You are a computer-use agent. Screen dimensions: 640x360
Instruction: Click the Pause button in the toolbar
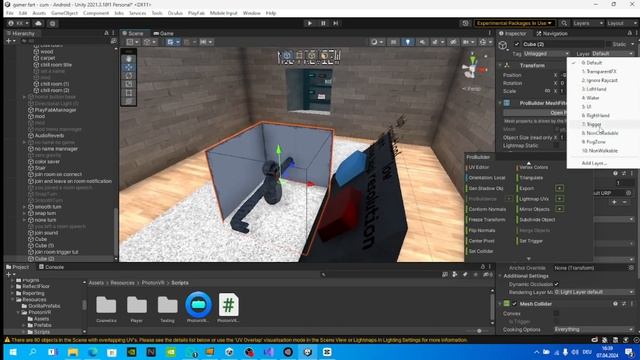tap(323, 23)
